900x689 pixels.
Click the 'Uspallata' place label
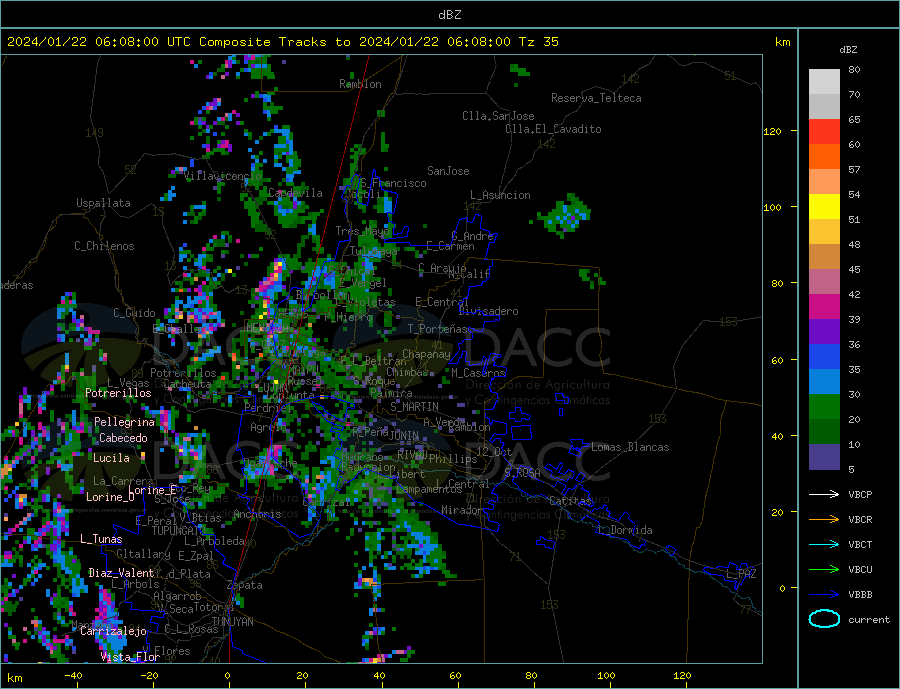103,203
